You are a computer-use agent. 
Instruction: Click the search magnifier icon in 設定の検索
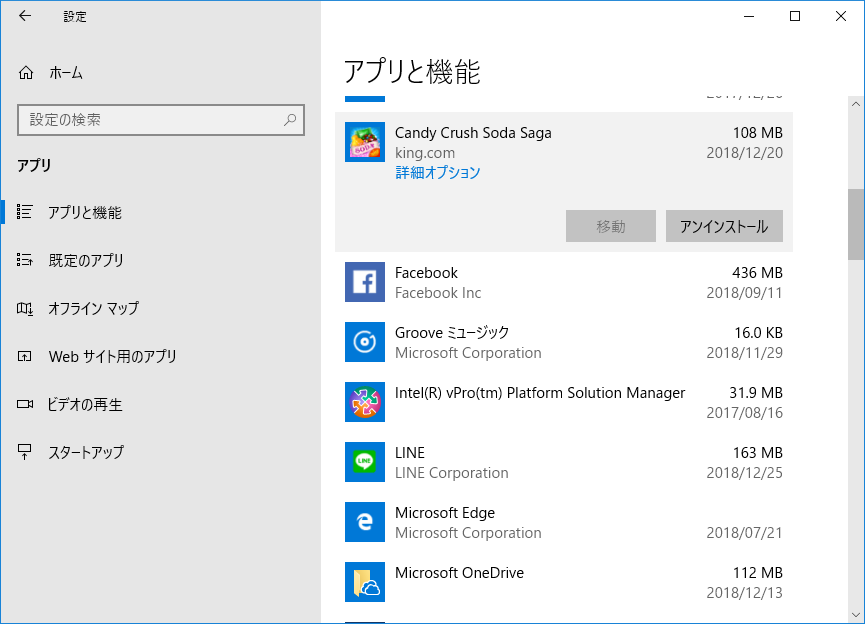pos(290,120)
